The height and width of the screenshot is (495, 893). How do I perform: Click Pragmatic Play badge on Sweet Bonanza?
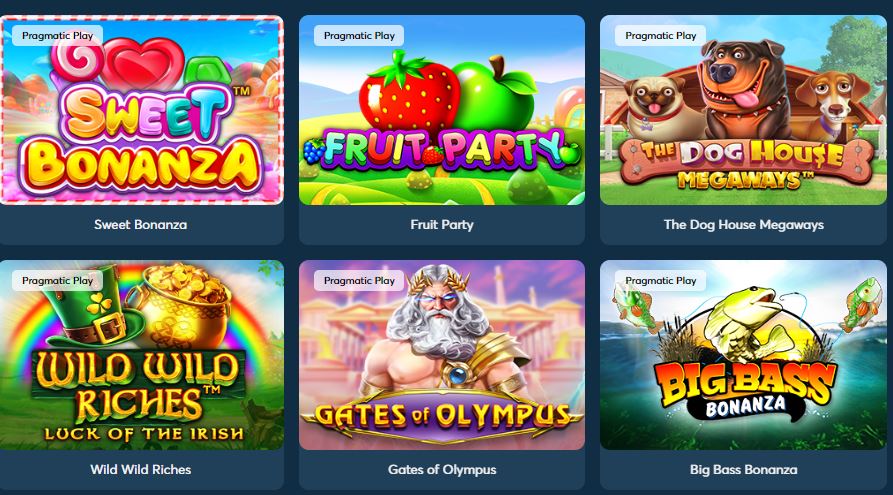58,35
